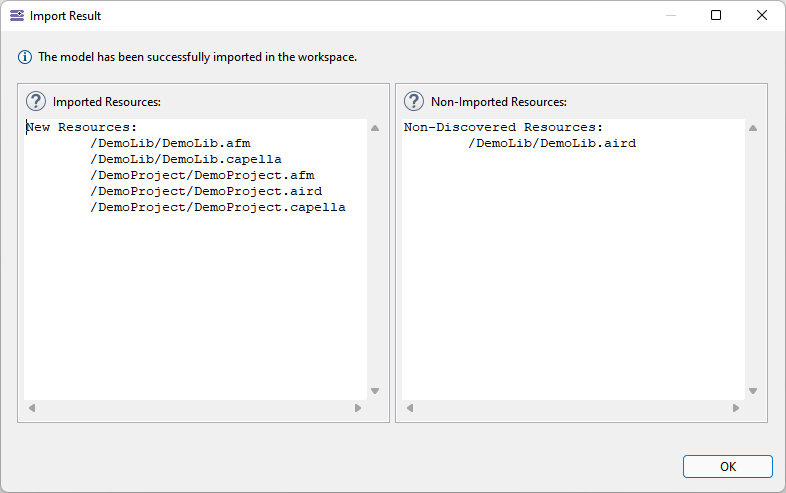Click the scroll left arrow in Imported Resources
Screen dimensions: 786x493
coord(30,408)
